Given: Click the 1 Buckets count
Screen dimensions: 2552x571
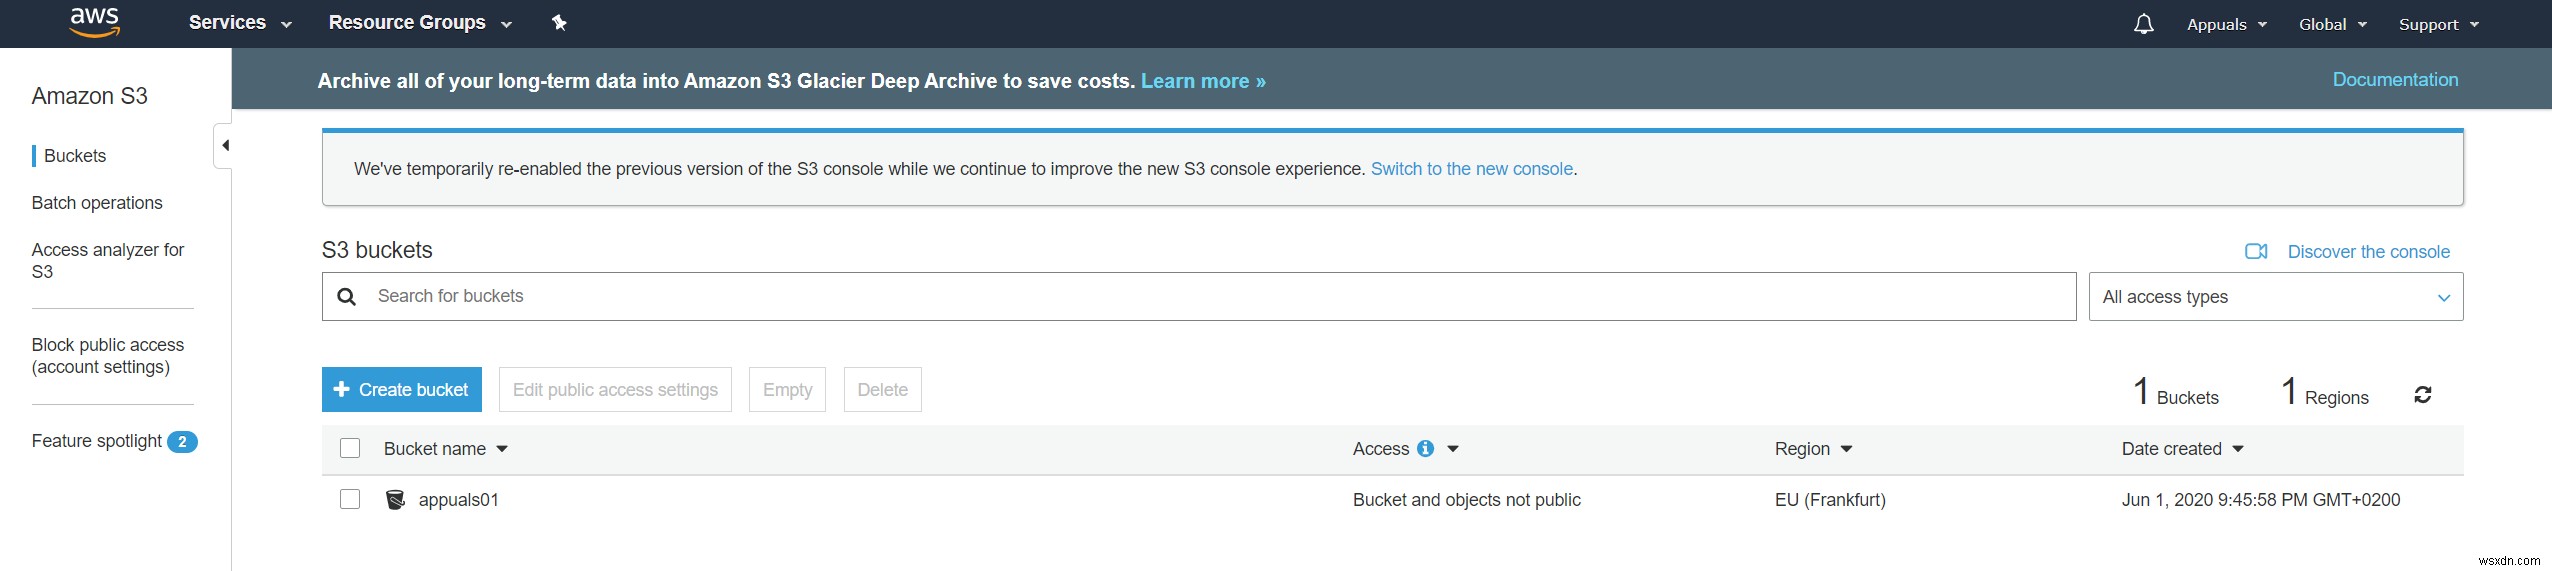Looking at the screenshot, I should [x=2176, y=392].
